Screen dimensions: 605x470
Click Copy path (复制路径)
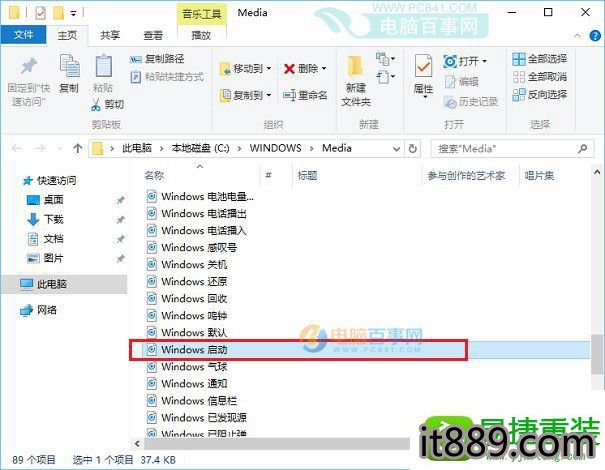click(157, 59)
